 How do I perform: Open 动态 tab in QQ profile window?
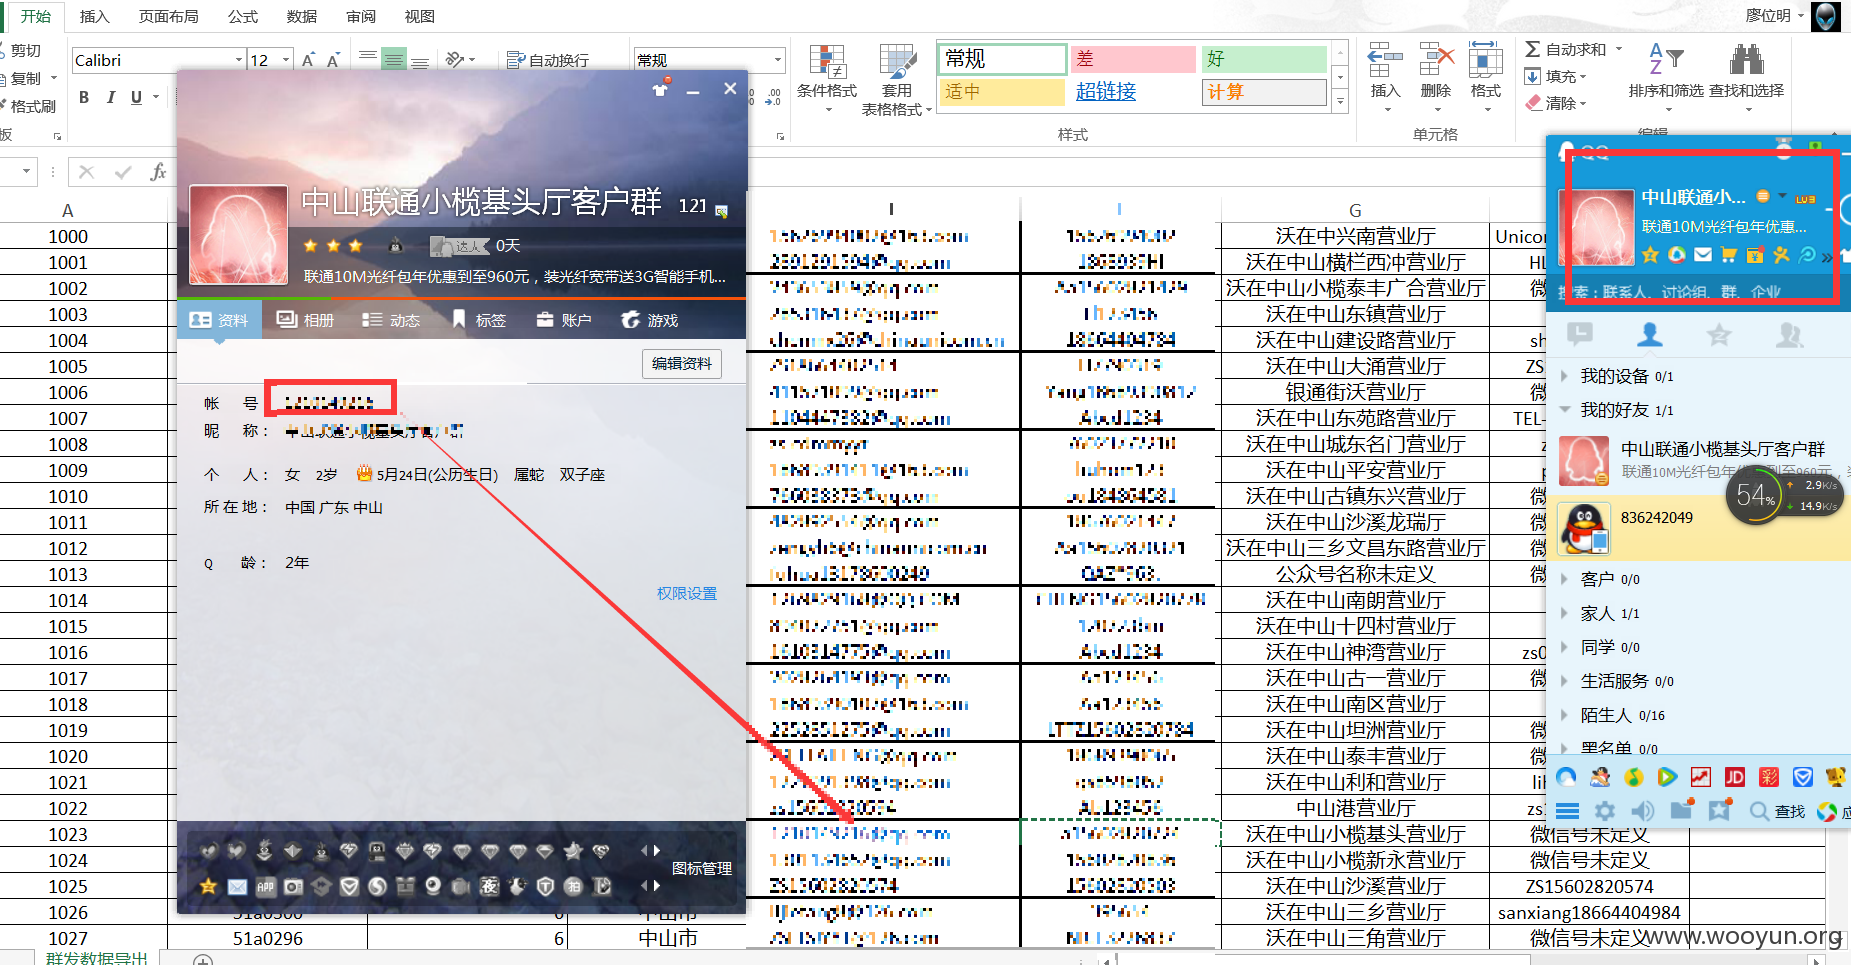pyautogui.click(x=391, y=320)
